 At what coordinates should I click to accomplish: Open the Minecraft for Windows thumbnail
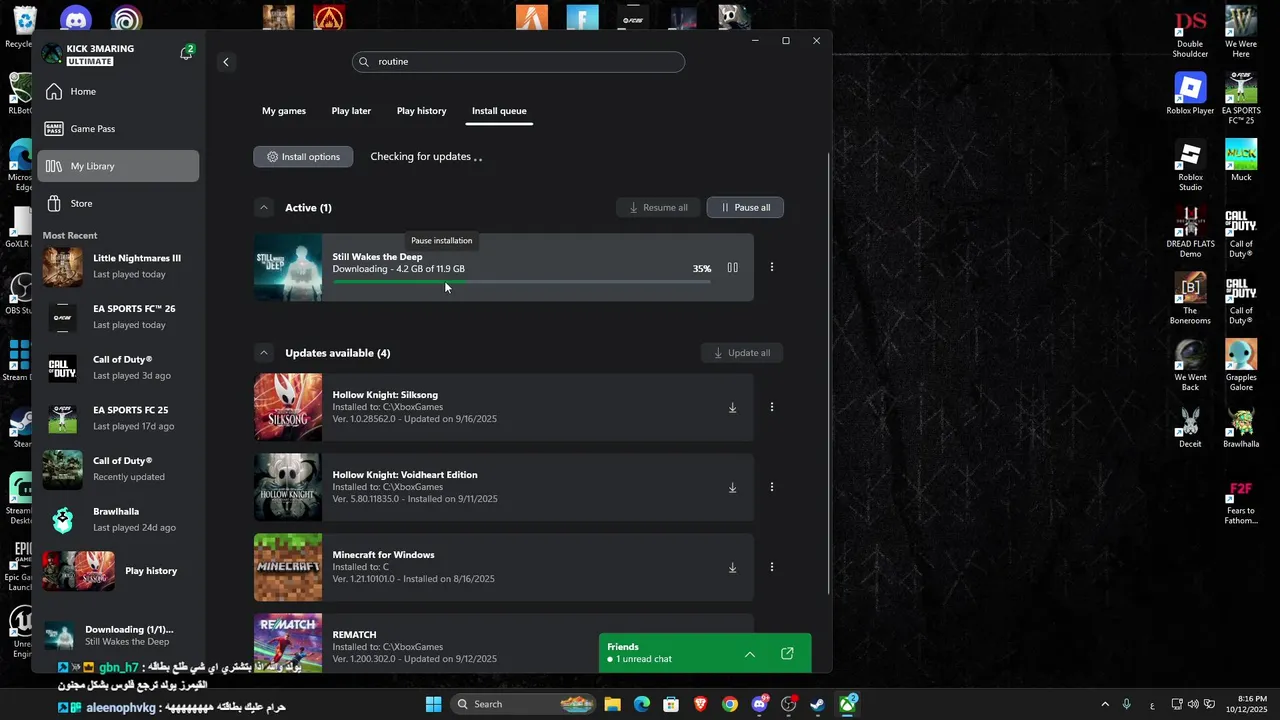click(288, 567)
